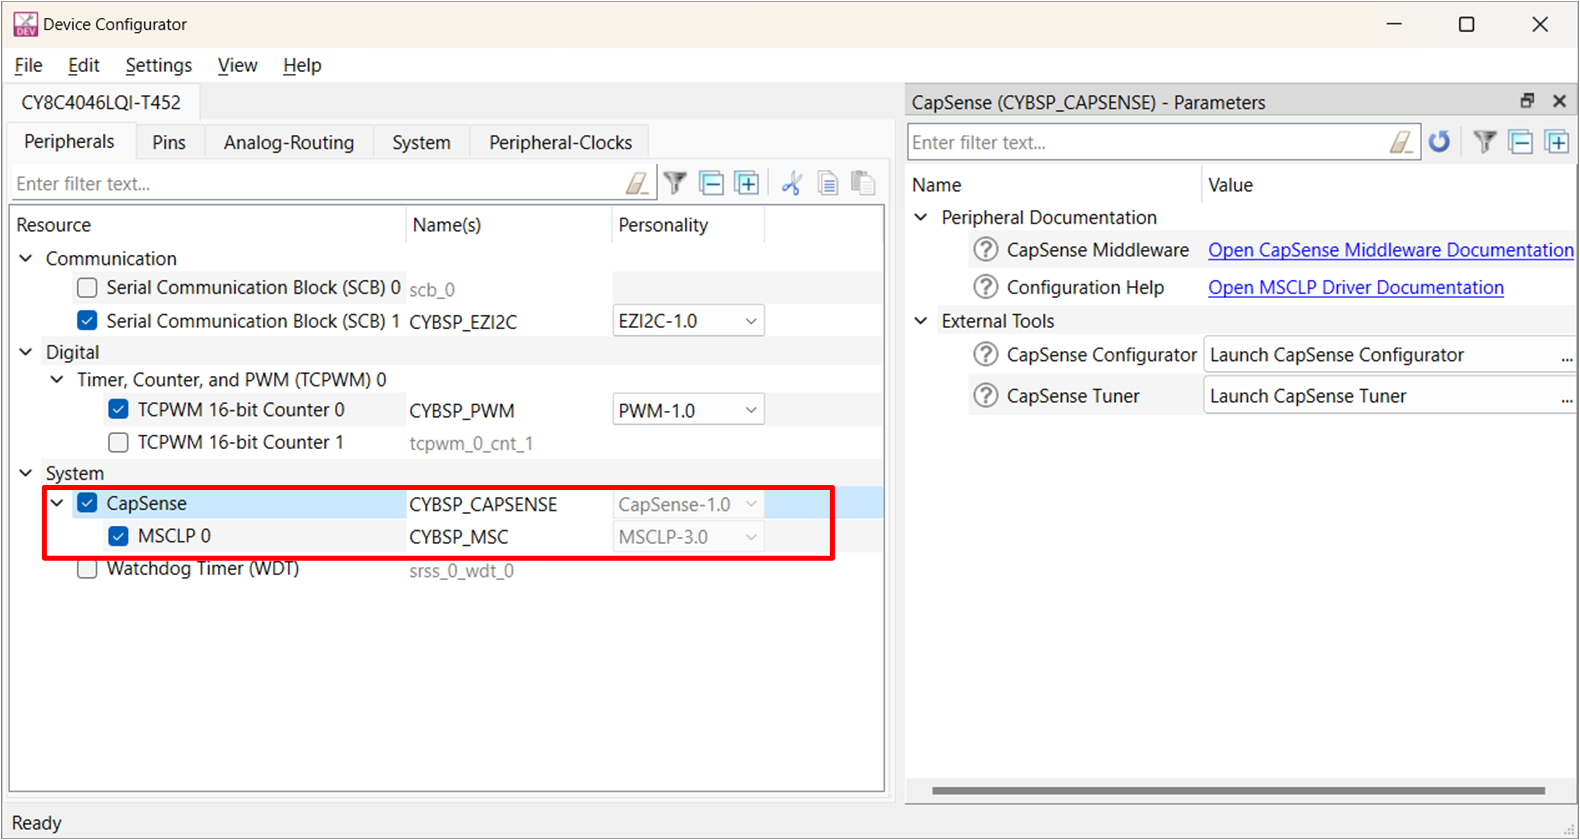Enable the Watchdog Timer (WDT) checkbox
This screenshot has width=1580, height=840.
pos(87,569)
